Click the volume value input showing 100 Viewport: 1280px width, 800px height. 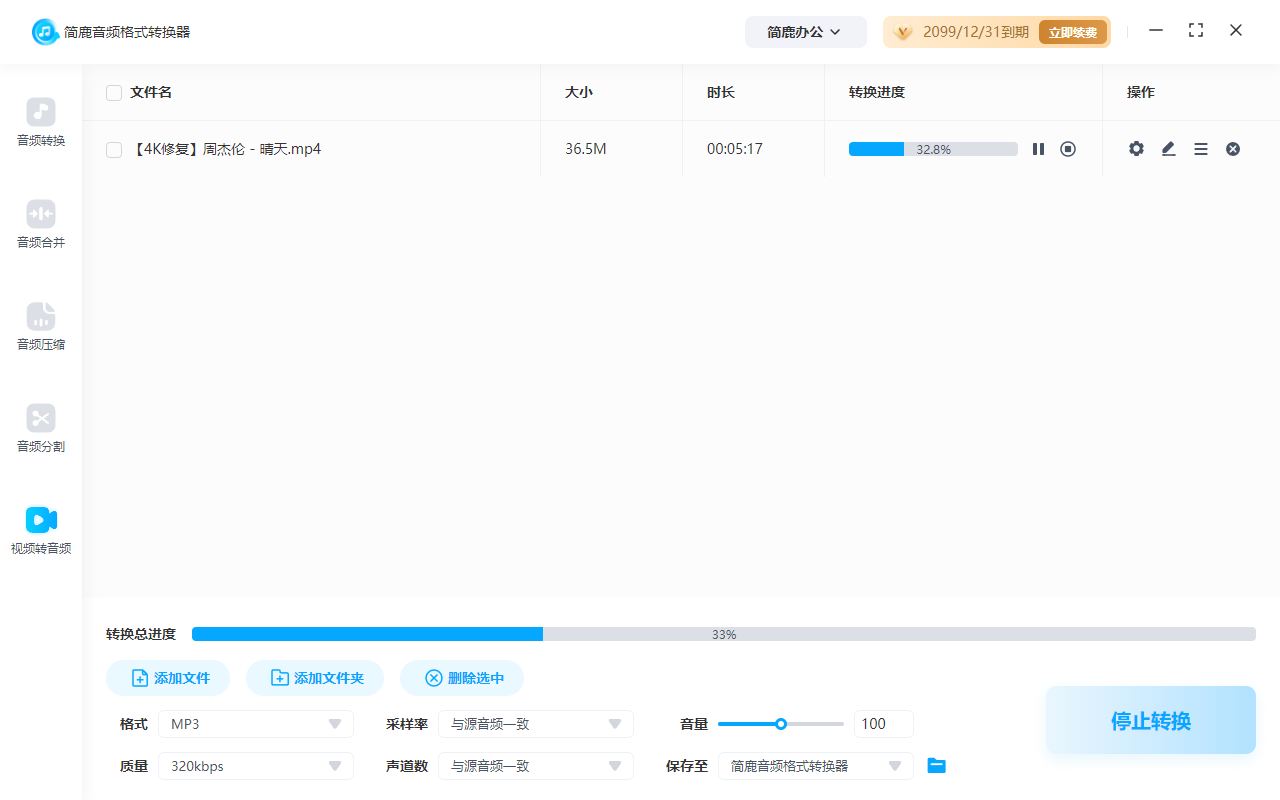[x=883, y=723]
